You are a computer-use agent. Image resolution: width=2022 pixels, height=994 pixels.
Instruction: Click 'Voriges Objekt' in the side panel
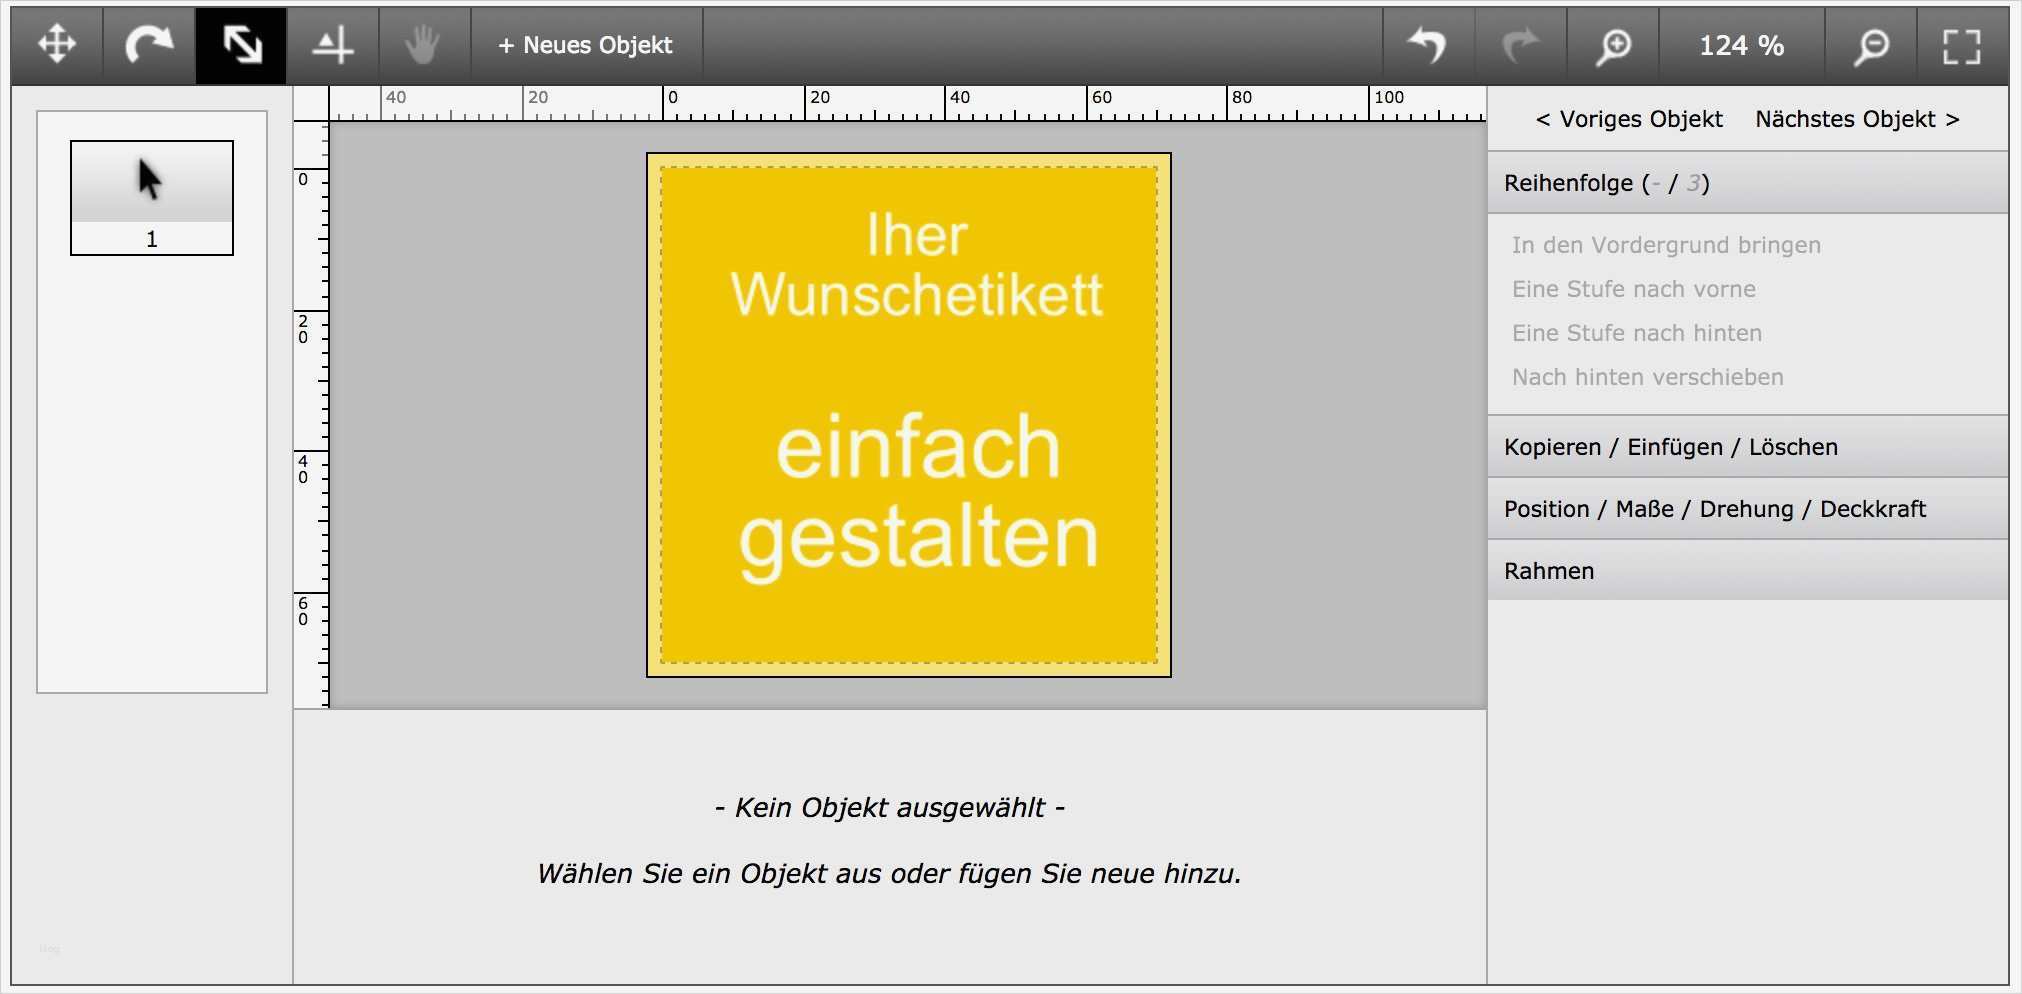coord(1628,118)
